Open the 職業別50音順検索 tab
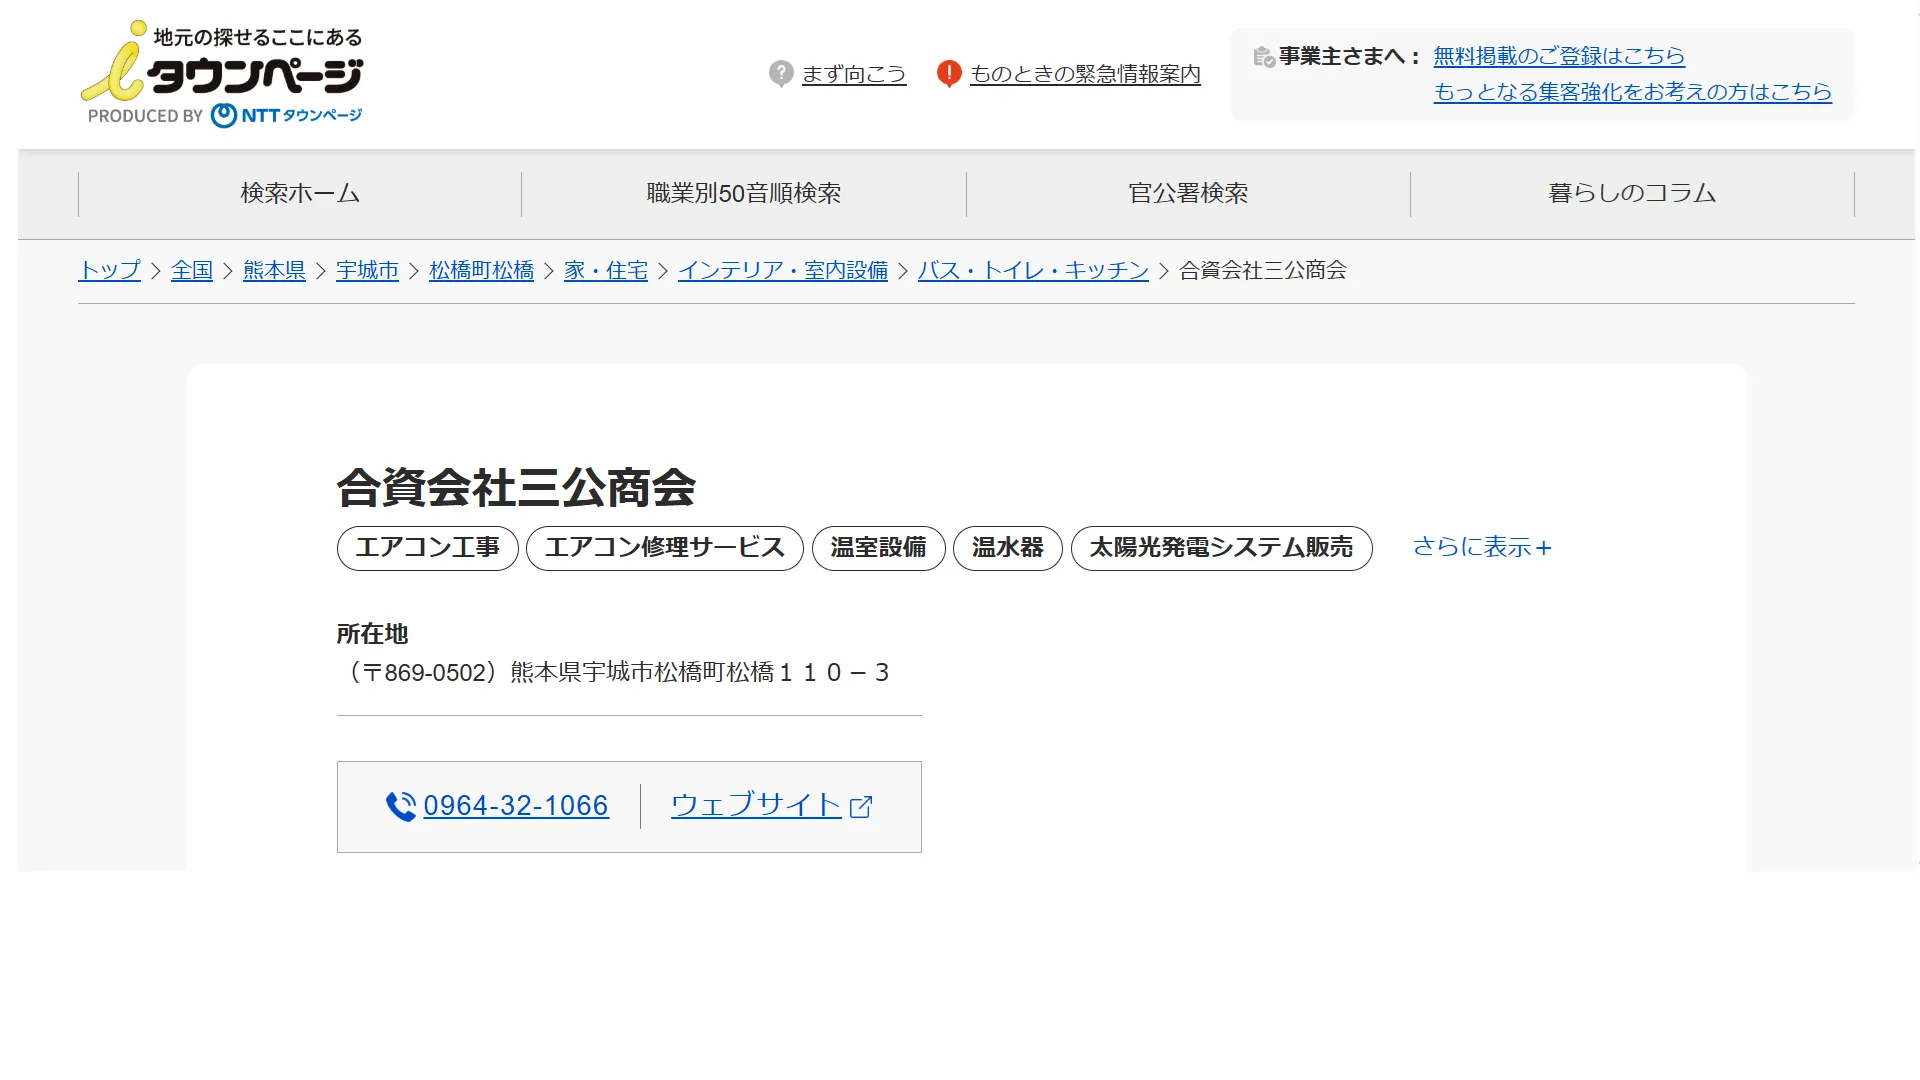Viewport: 1920px width, 1080px height. (743, 193)
